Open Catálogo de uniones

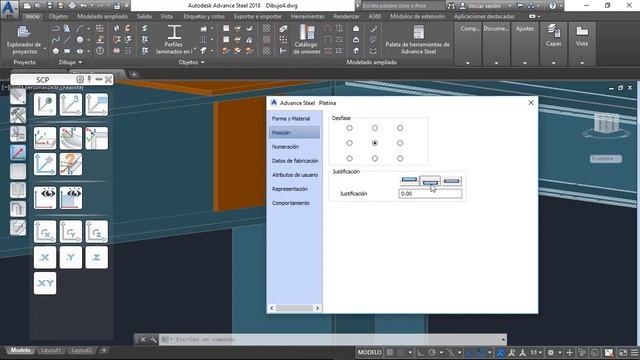point(307,40)
